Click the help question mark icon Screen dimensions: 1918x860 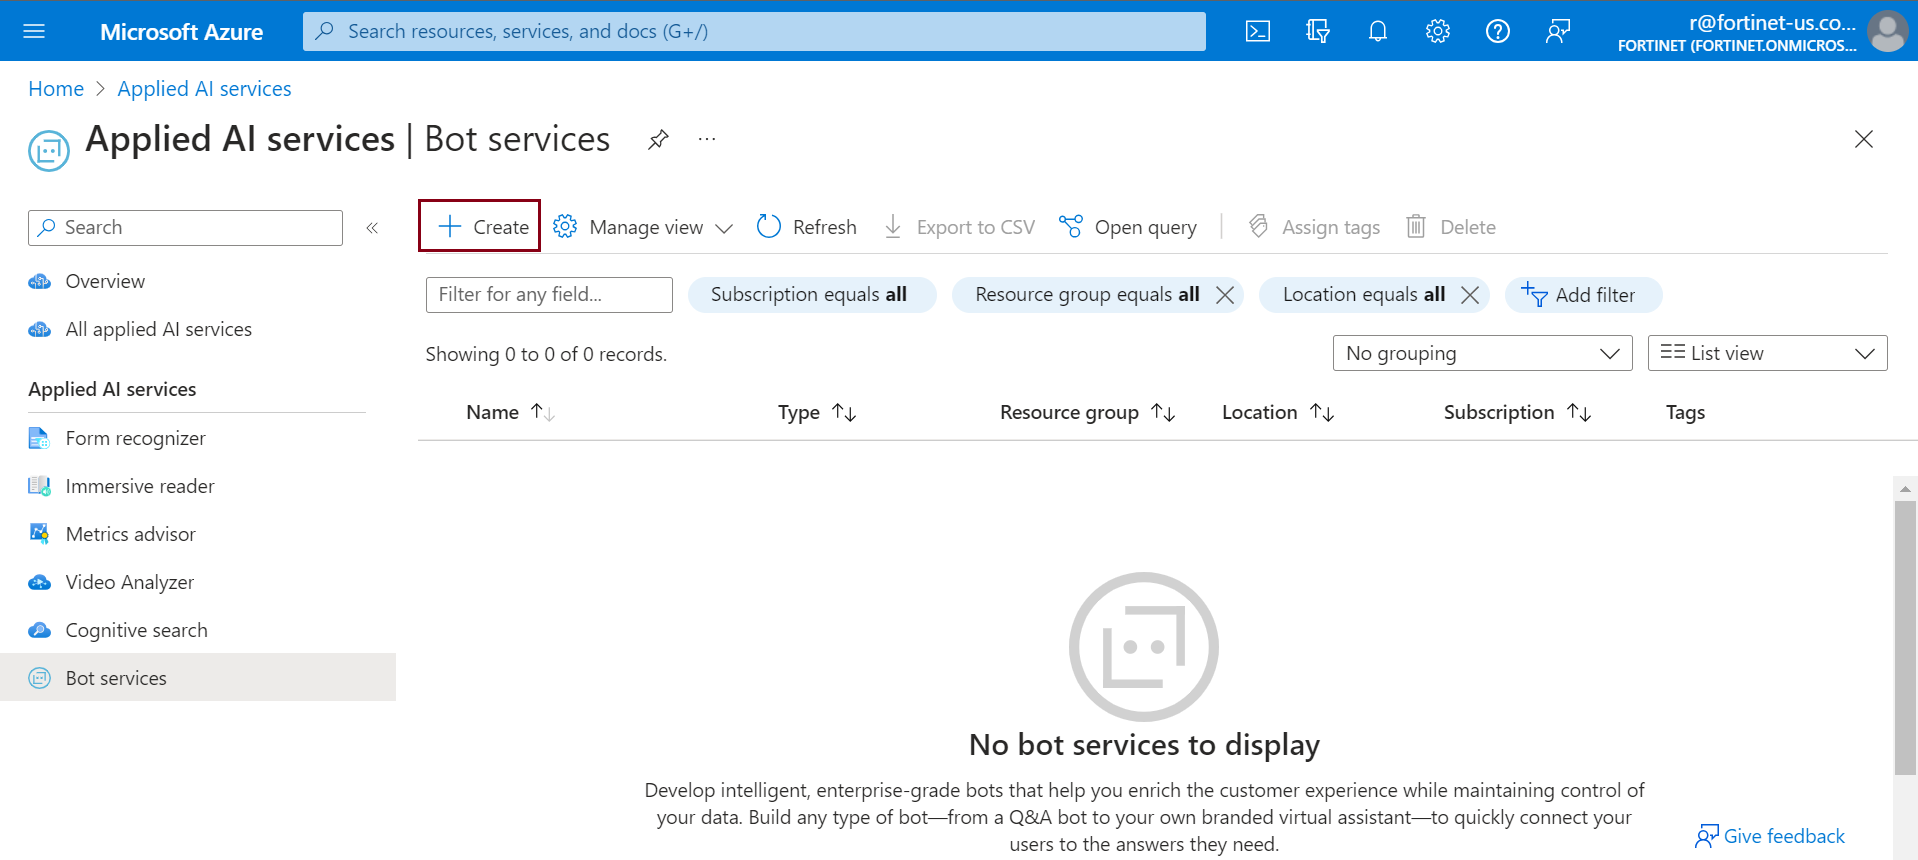click(x=1497, y=31)
